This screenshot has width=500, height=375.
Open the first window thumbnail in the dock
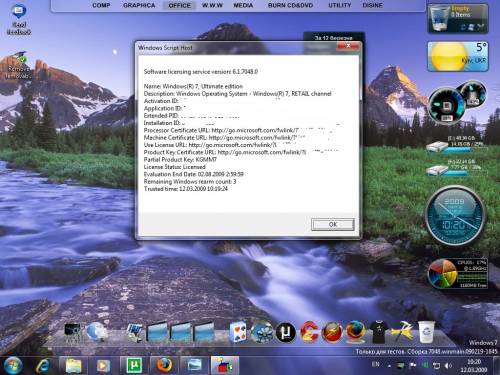[157, 332]
